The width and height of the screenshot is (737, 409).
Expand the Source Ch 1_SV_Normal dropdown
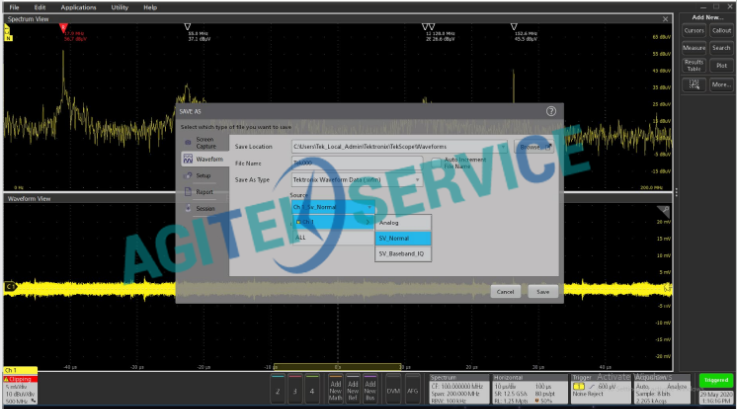[x=368, y=206]
